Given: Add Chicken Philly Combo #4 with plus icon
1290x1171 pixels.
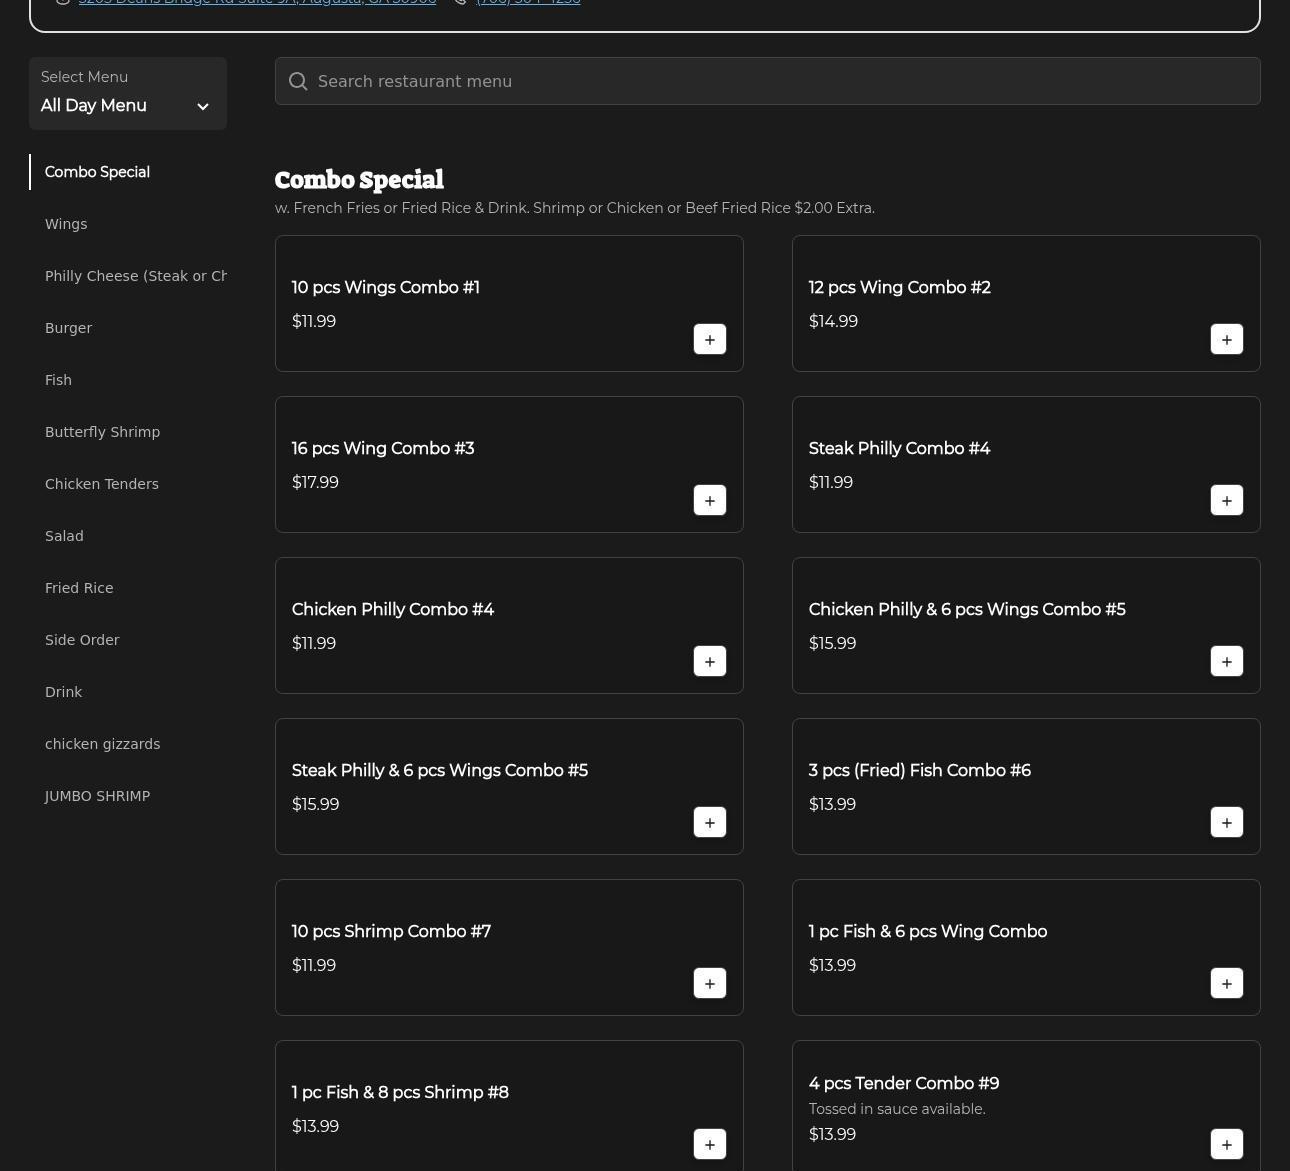Looking at the screenshot, I should click(709, 662).
